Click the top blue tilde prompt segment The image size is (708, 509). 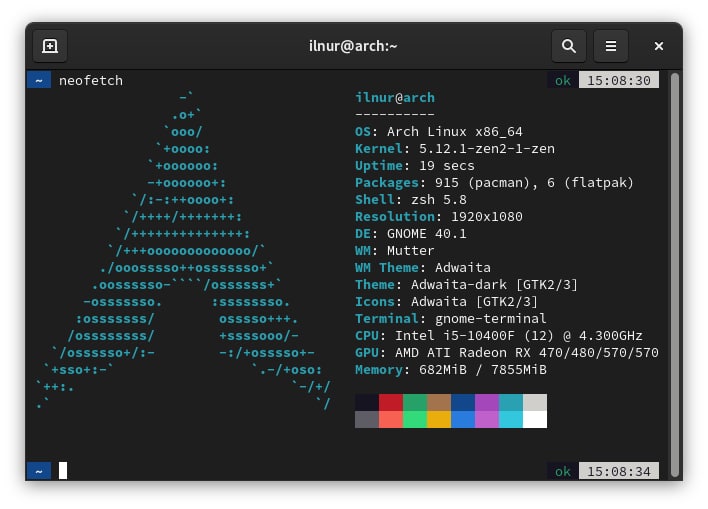(39, 80)
